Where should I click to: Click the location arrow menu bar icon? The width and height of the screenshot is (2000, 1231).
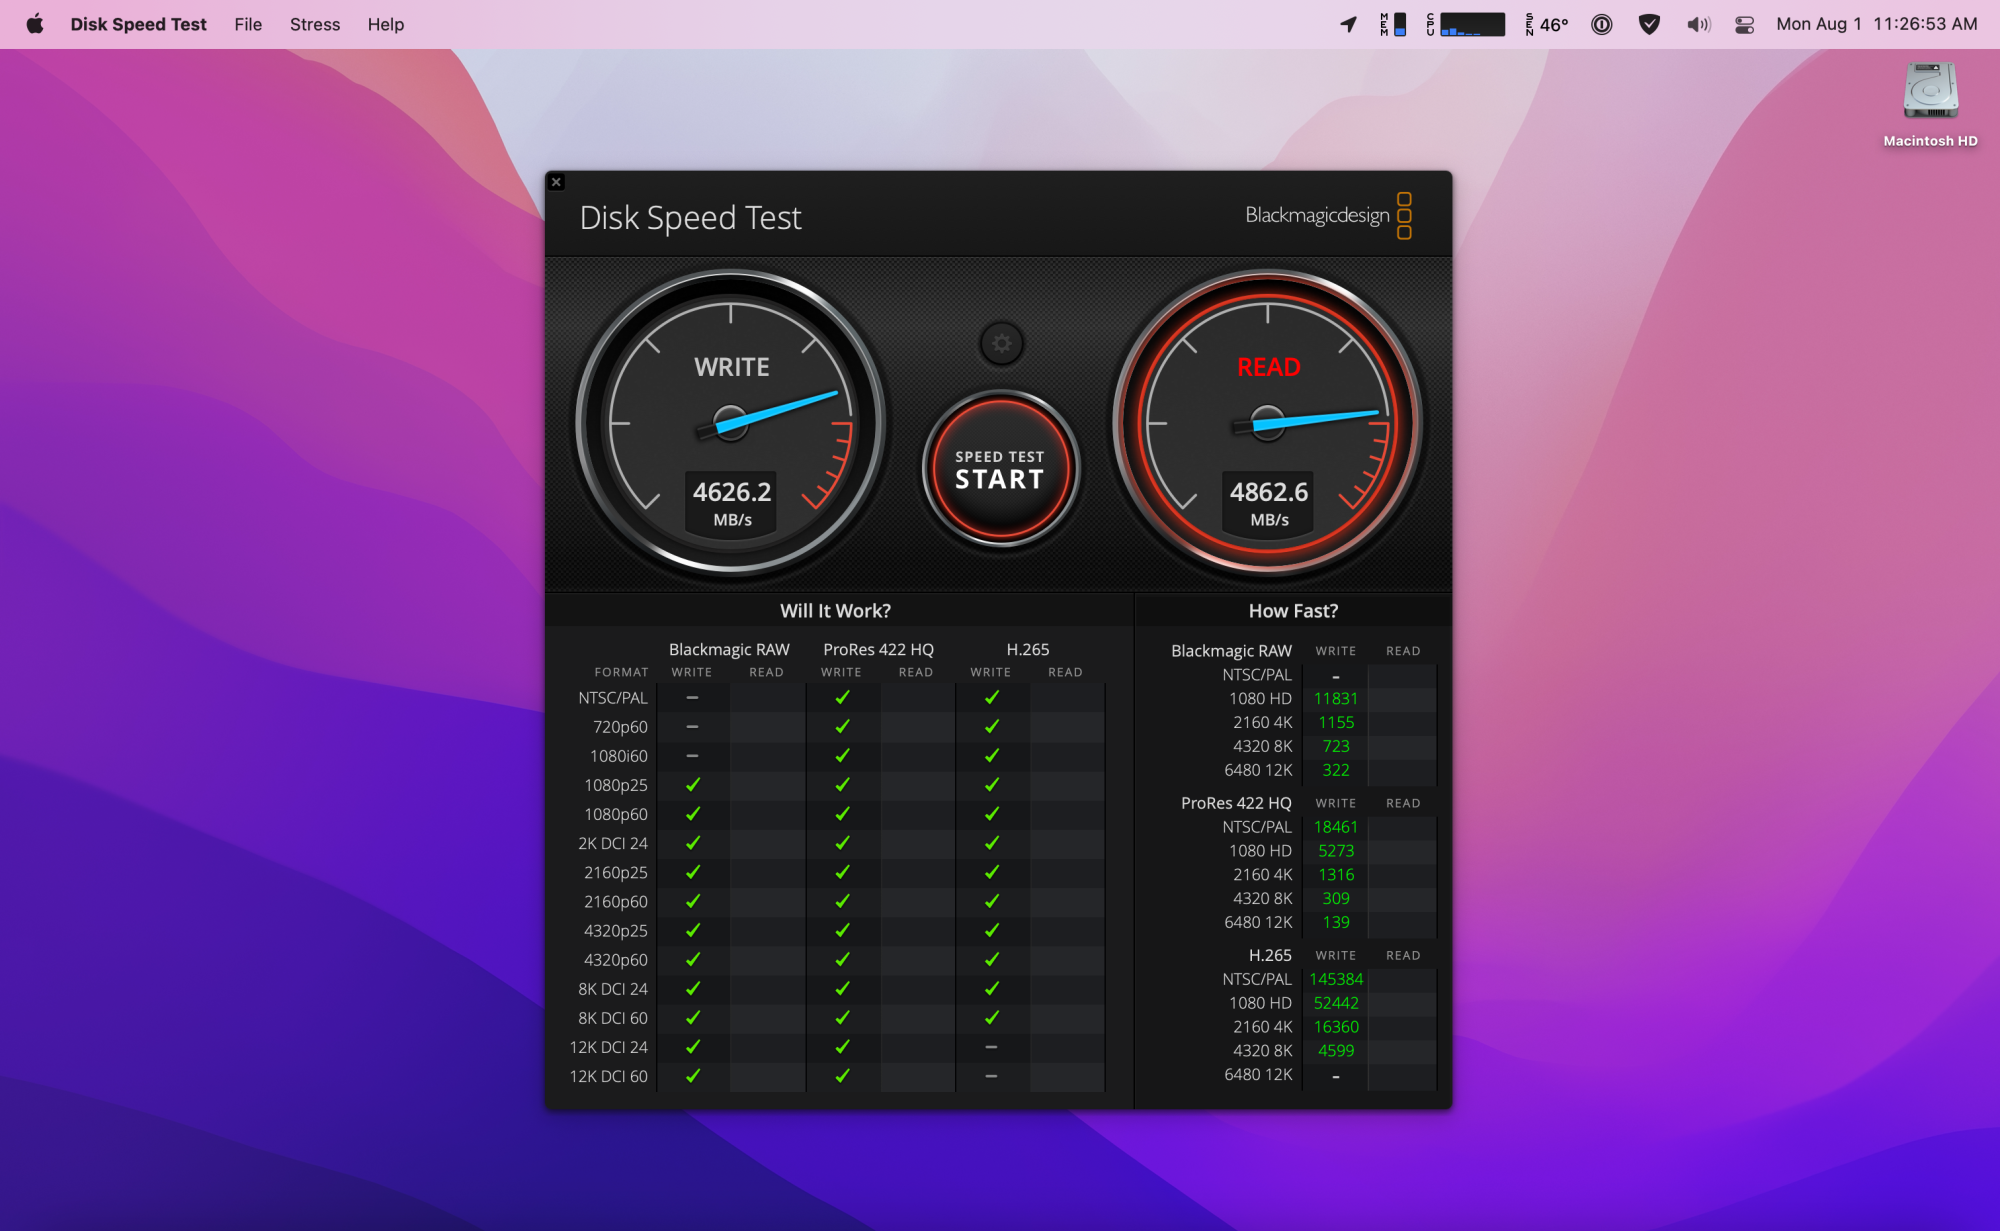click(x=1349, y=24)
